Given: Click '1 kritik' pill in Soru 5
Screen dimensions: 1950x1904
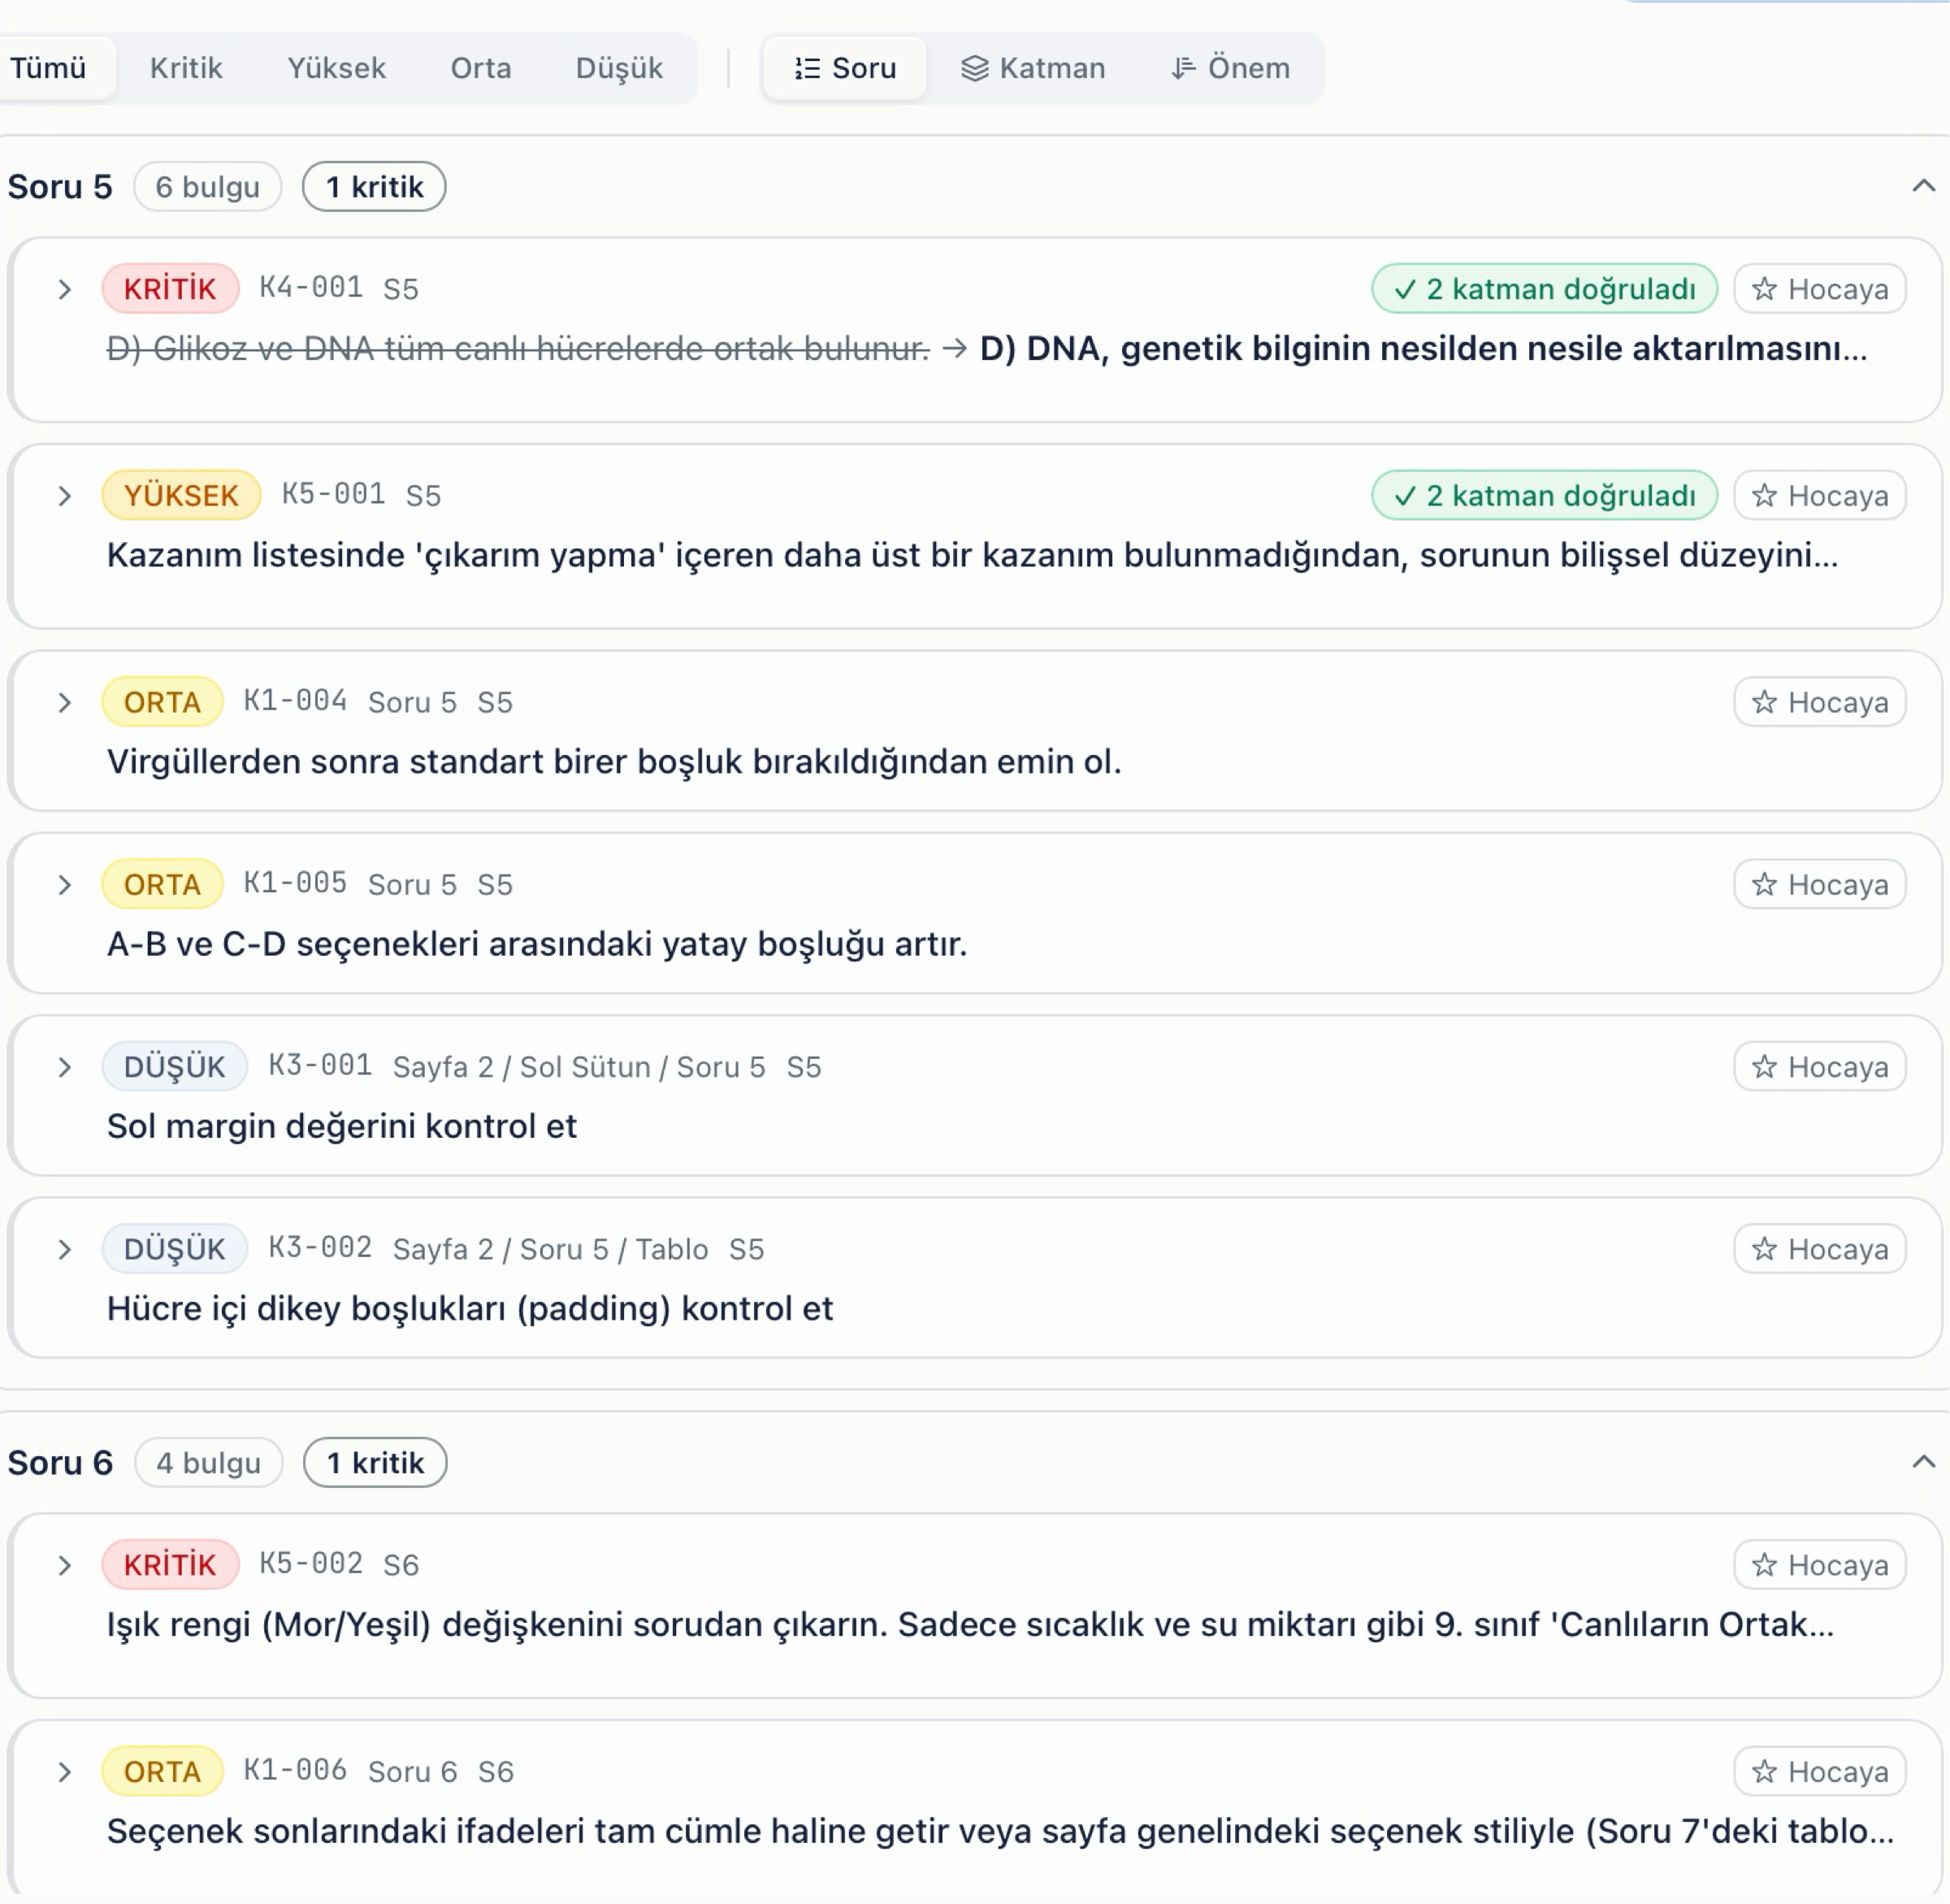Looking at the screenshot, I should [x=374, y=187].
